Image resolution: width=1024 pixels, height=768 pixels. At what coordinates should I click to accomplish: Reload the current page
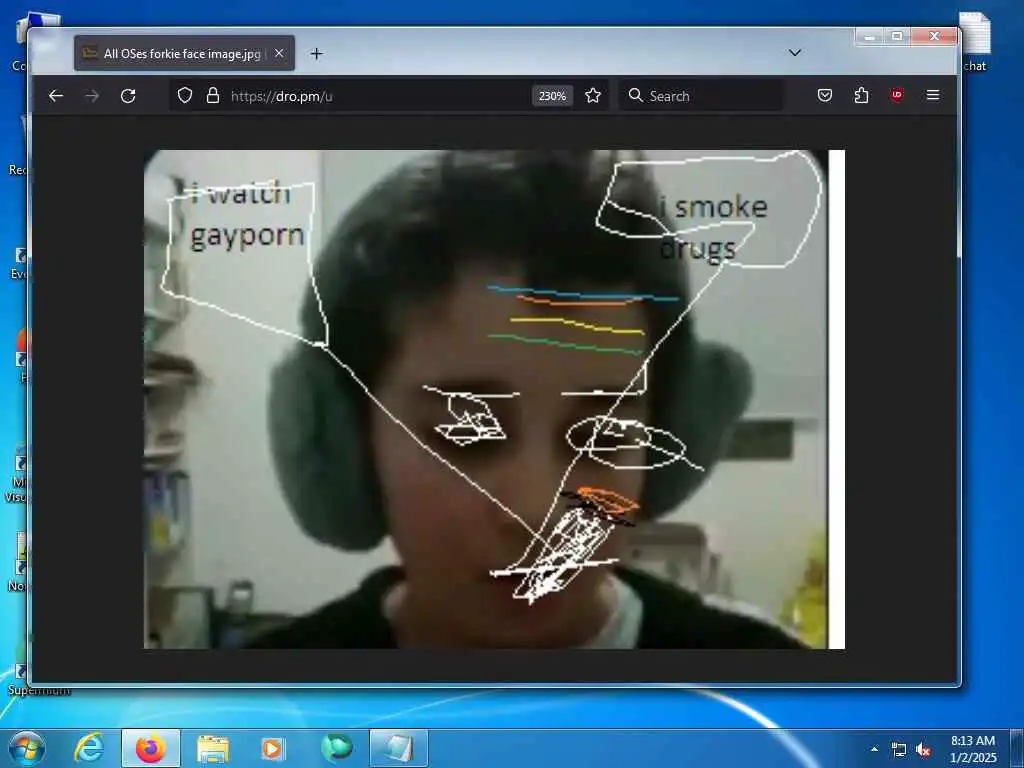point(128,96)
